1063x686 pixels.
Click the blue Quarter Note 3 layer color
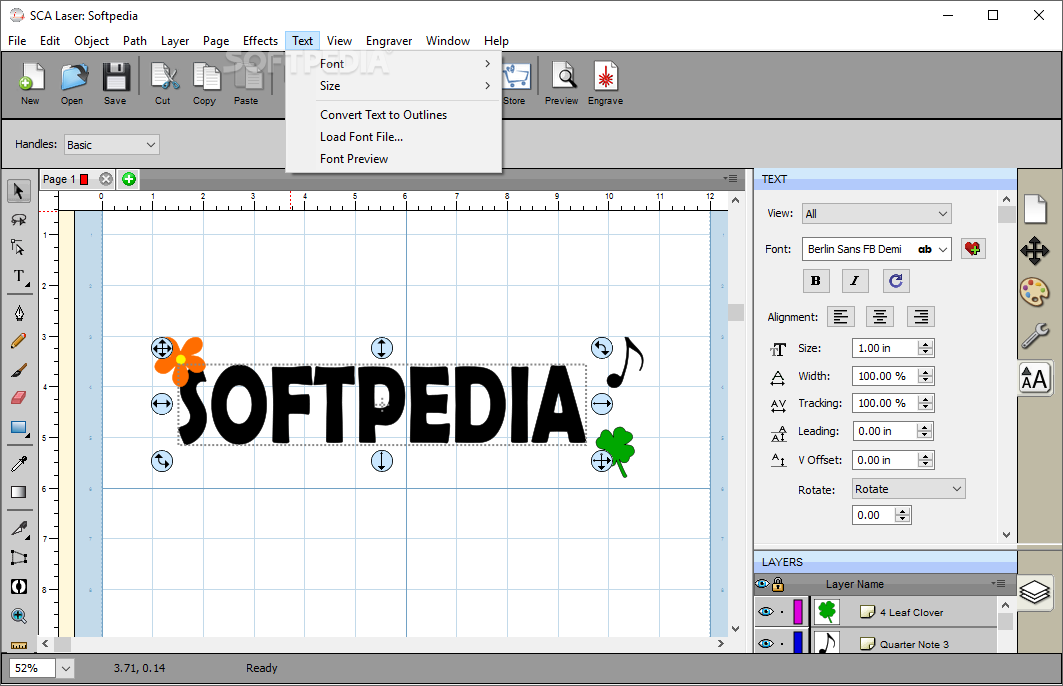click(x=798, y=641)
